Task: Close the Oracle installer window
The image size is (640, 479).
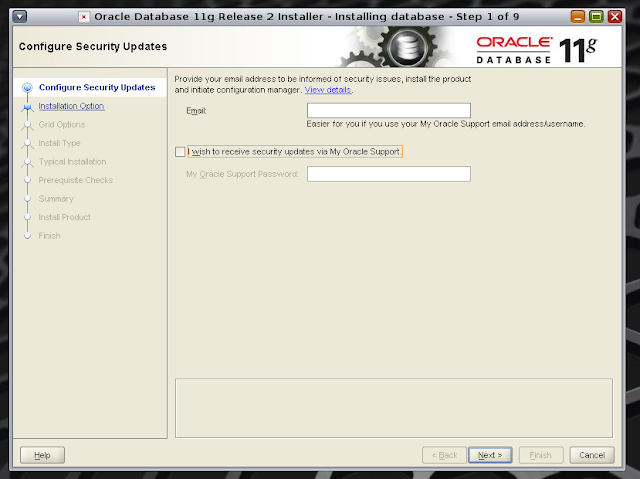Action: (x=615, y=17)
